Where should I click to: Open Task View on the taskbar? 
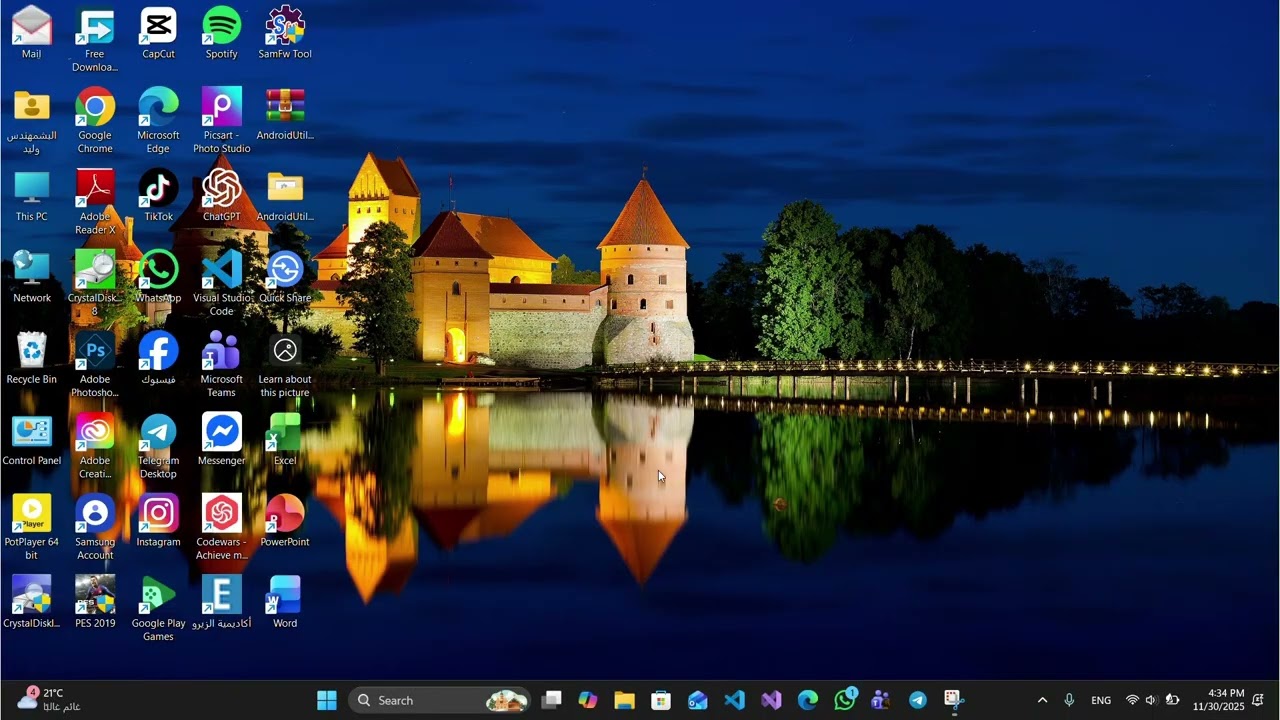pyautogui.click(x=551, y=700)
